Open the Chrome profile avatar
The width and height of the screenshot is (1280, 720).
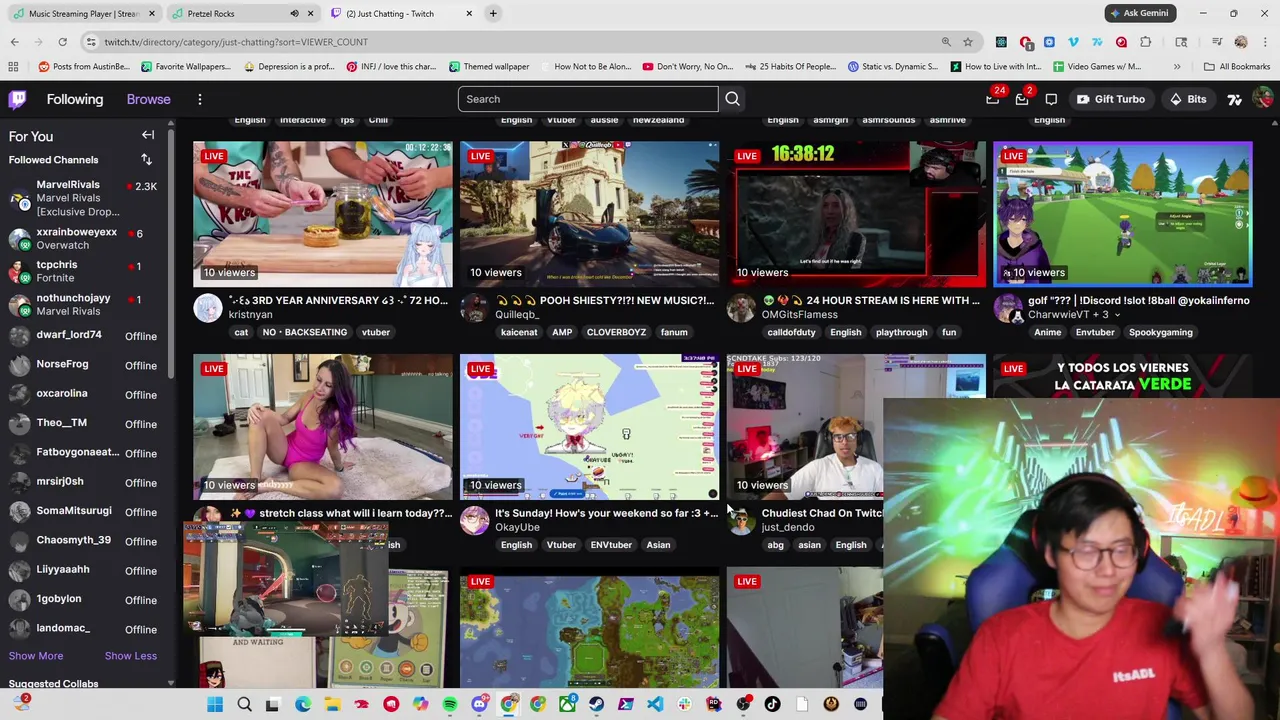tap(1241, 42)
